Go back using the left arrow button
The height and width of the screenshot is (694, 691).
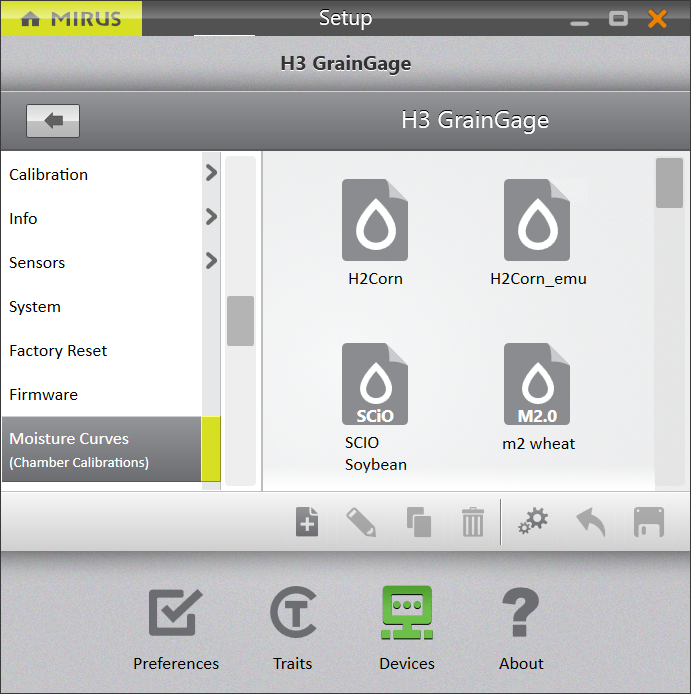[x=53, y=121]
